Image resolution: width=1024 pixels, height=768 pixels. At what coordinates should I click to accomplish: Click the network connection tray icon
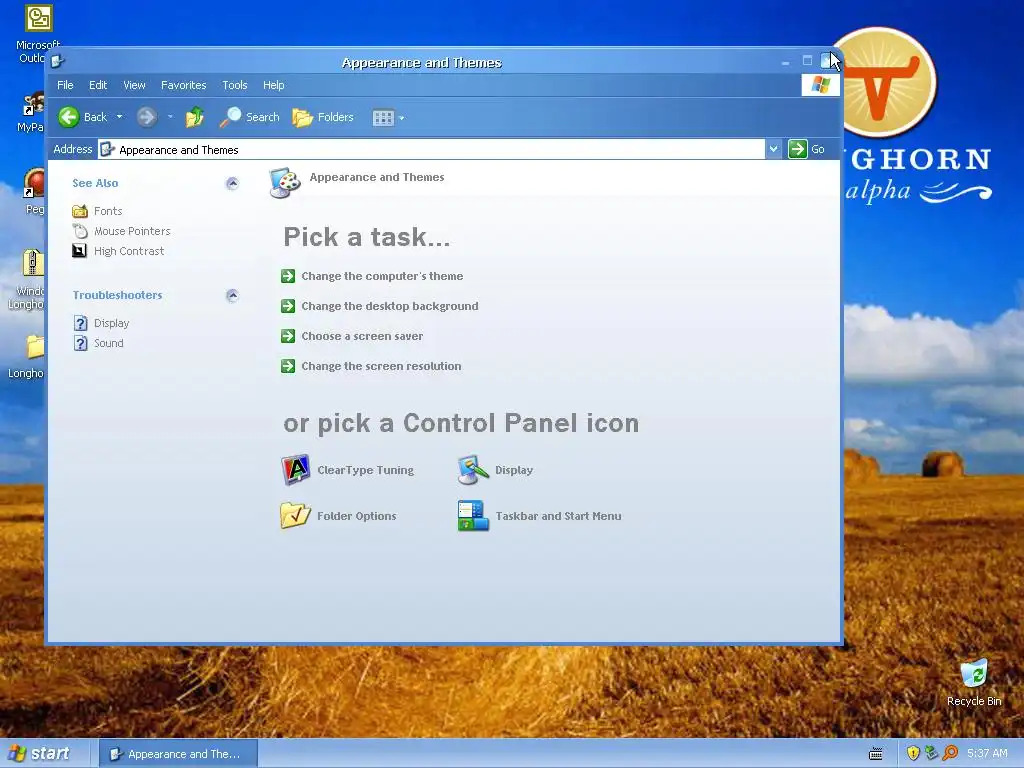[x=931, y=753]
